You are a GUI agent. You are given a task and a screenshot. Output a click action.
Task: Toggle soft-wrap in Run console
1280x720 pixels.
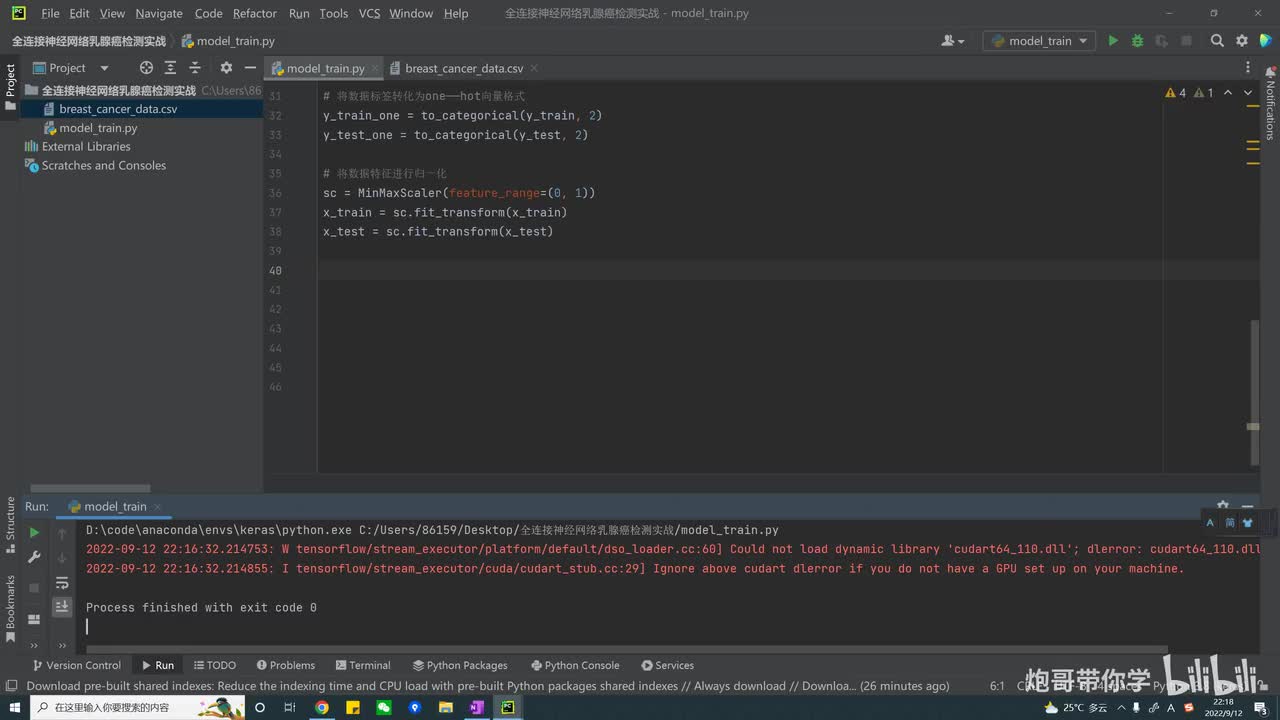pos(62,582)
